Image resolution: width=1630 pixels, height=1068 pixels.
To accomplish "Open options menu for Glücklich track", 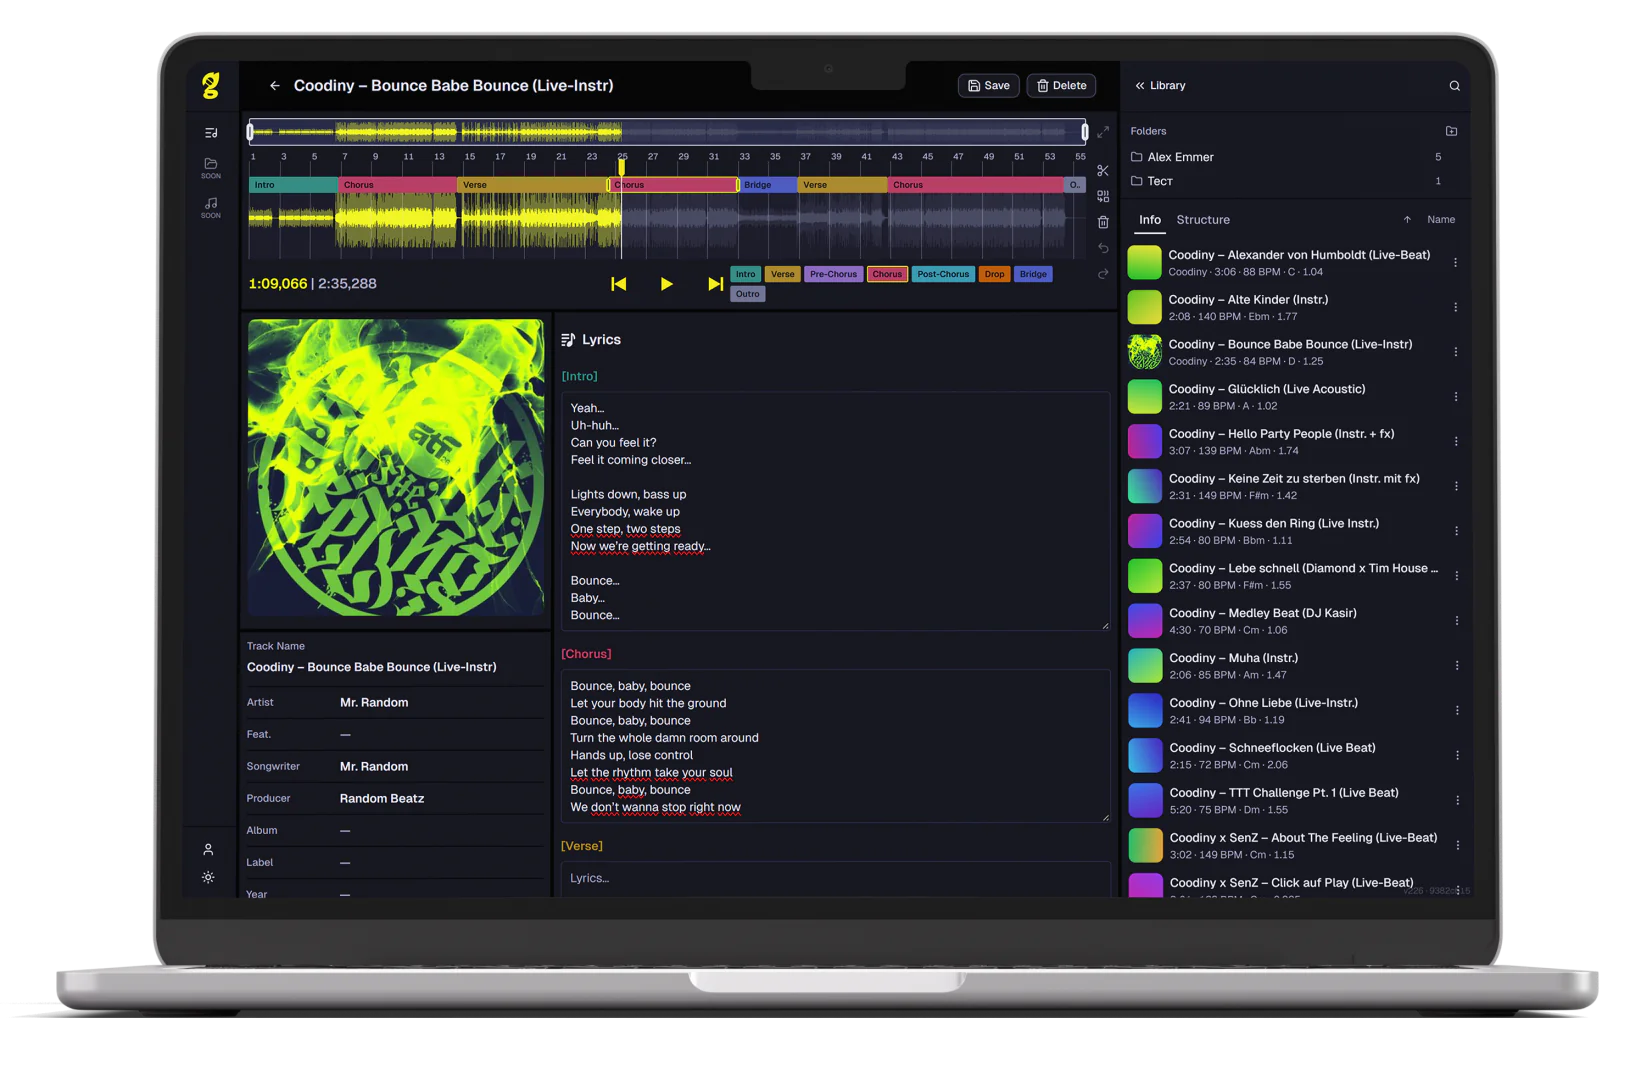I will tap(1456, 397).
